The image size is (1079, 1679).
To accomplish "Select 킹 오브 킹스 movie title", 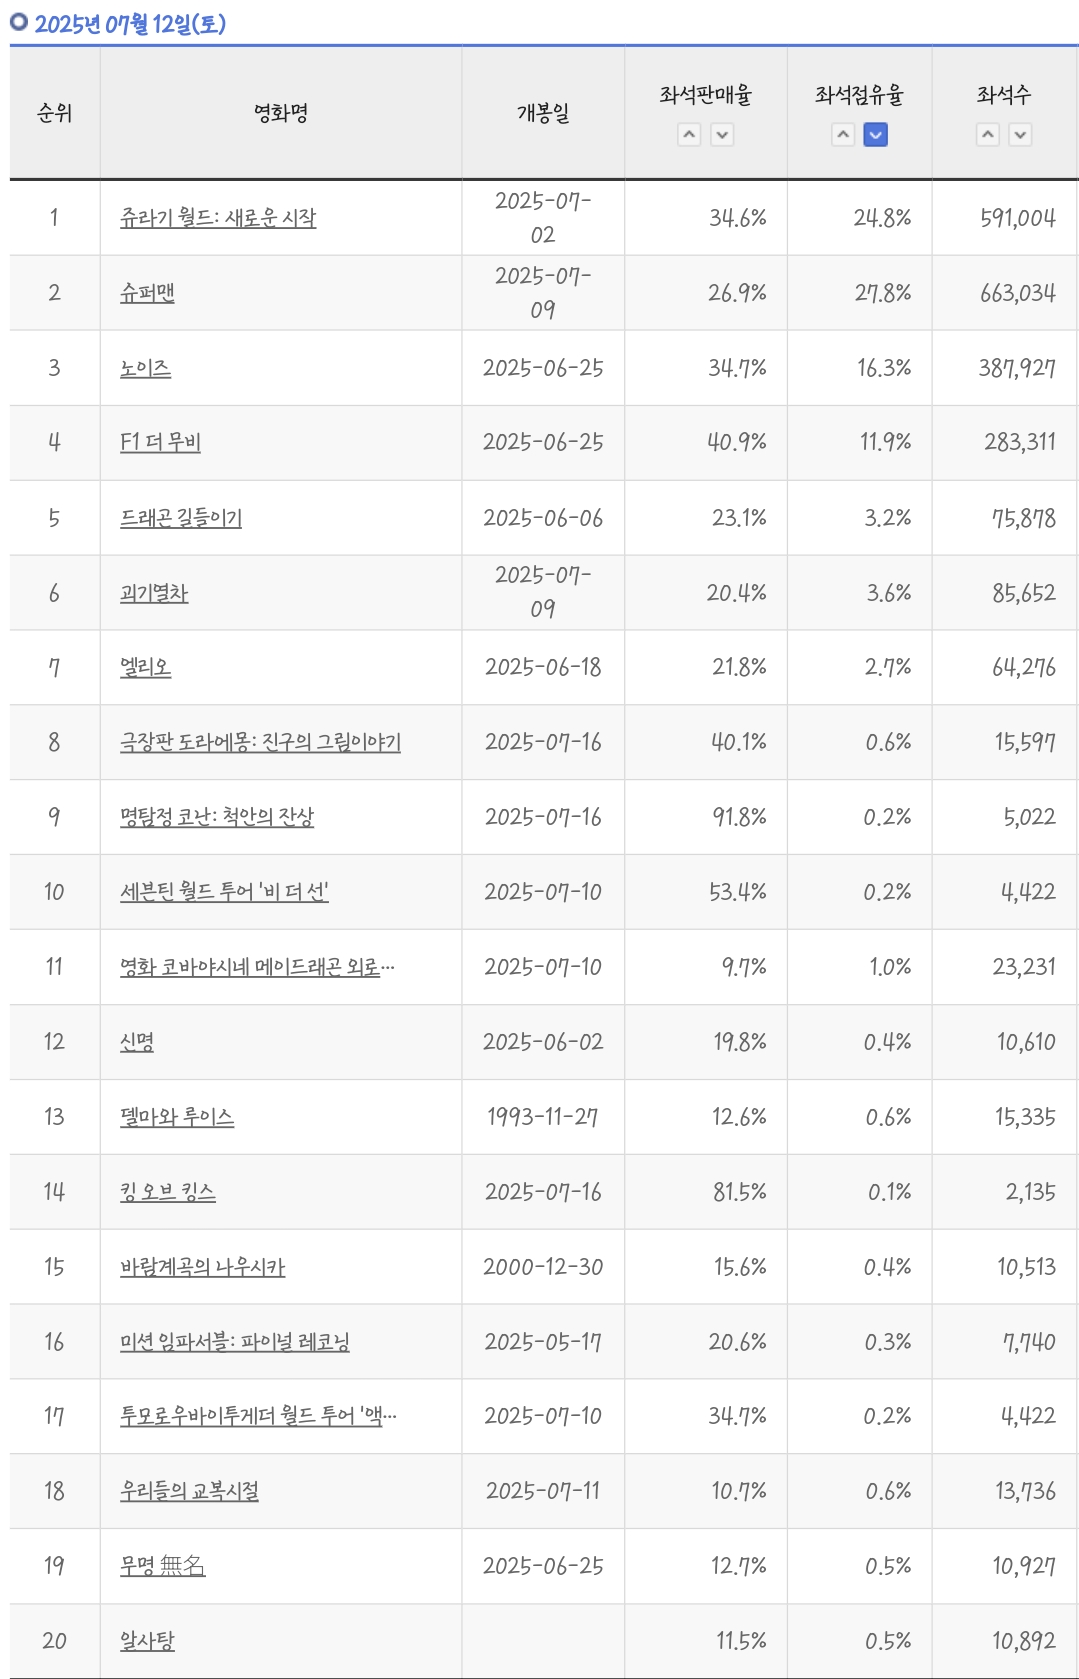I will click(x=168, y=1191).
